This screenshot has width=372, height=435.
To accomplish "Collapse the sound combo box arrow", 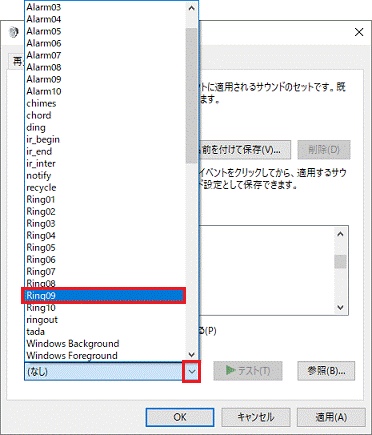I will point(191,371).
